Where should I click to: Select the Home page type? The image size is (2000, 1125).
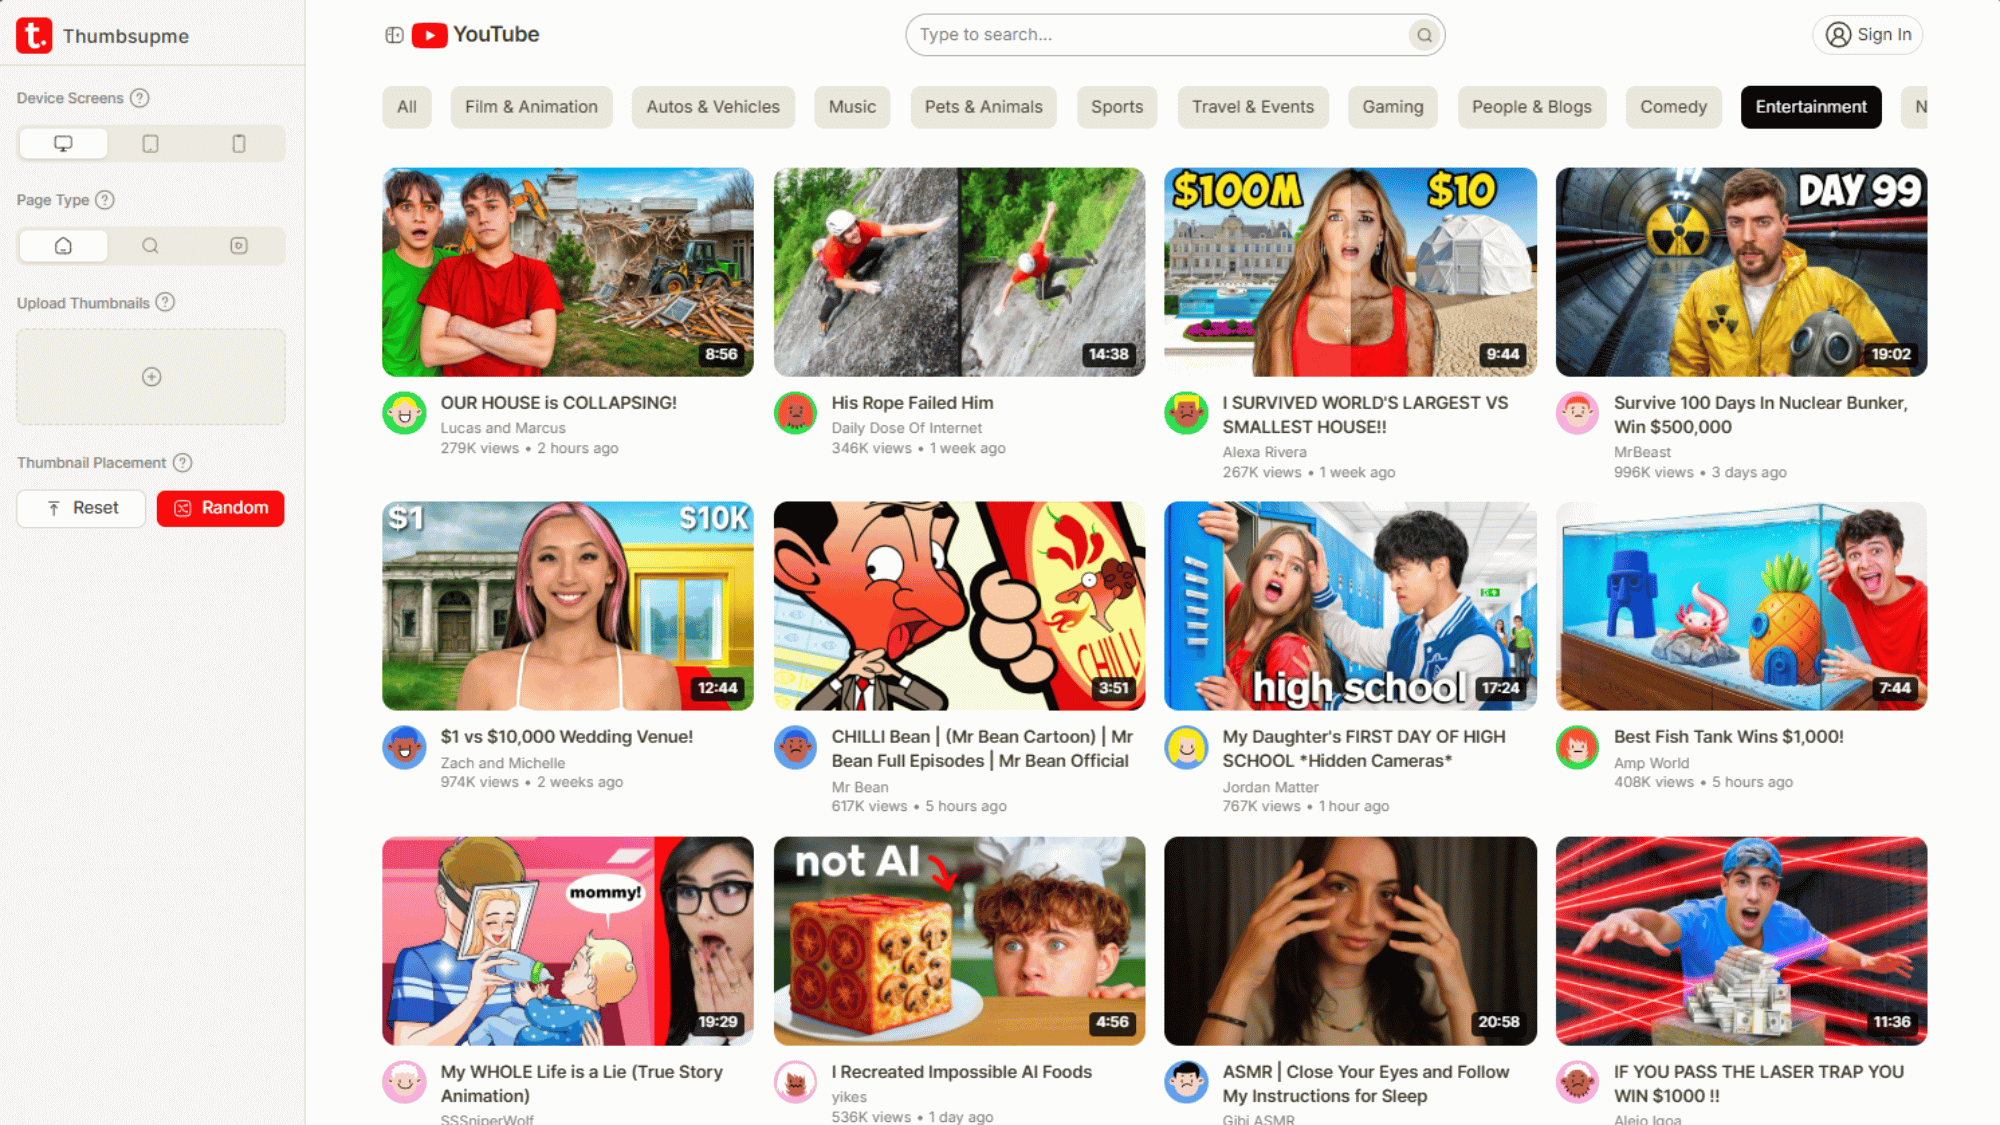(62, 245)
